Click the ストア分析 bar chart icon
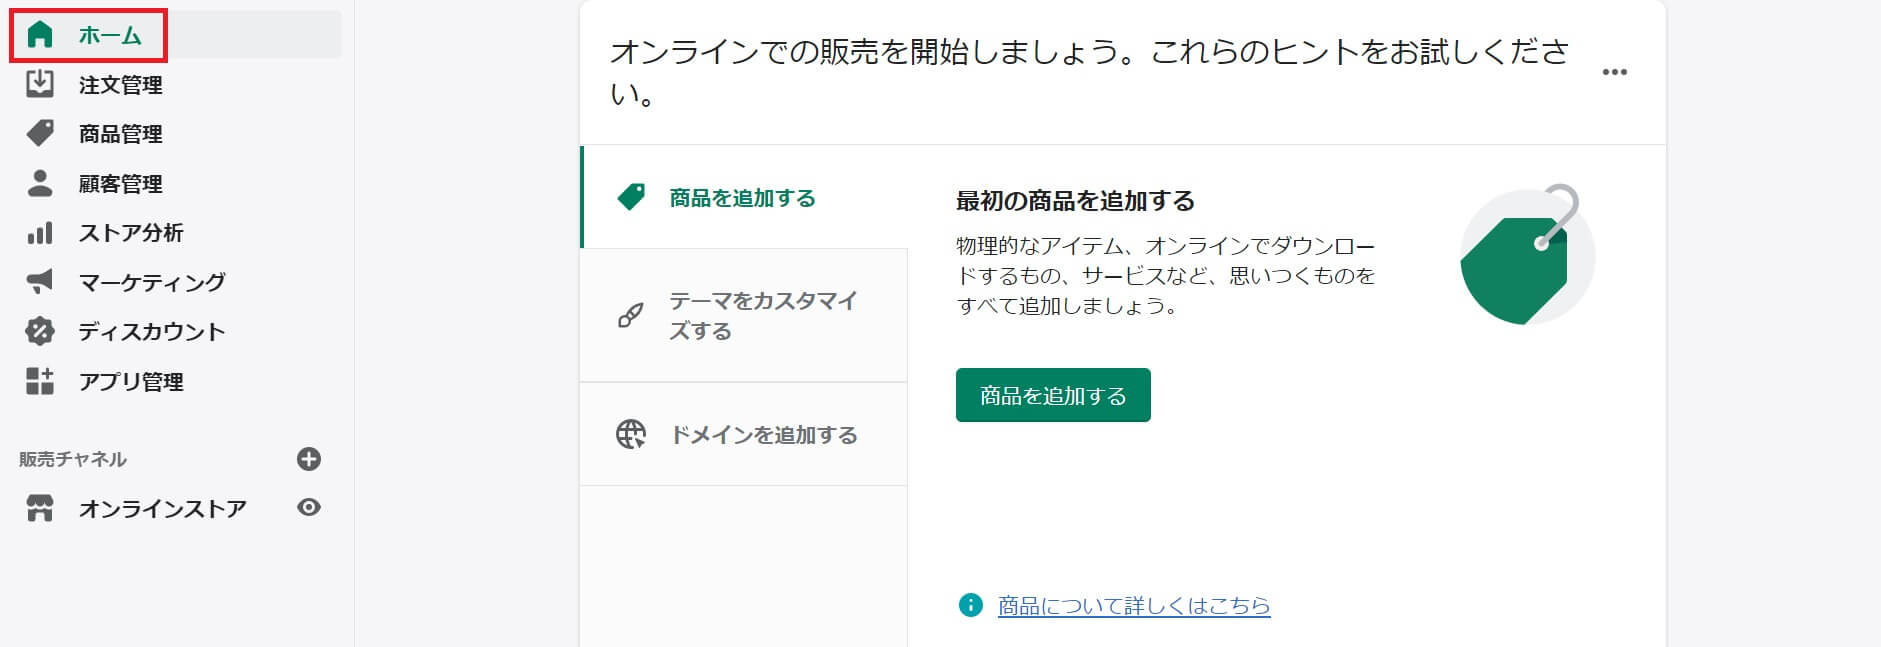Viewport: 1881px width, 647px height. (40, 233)
